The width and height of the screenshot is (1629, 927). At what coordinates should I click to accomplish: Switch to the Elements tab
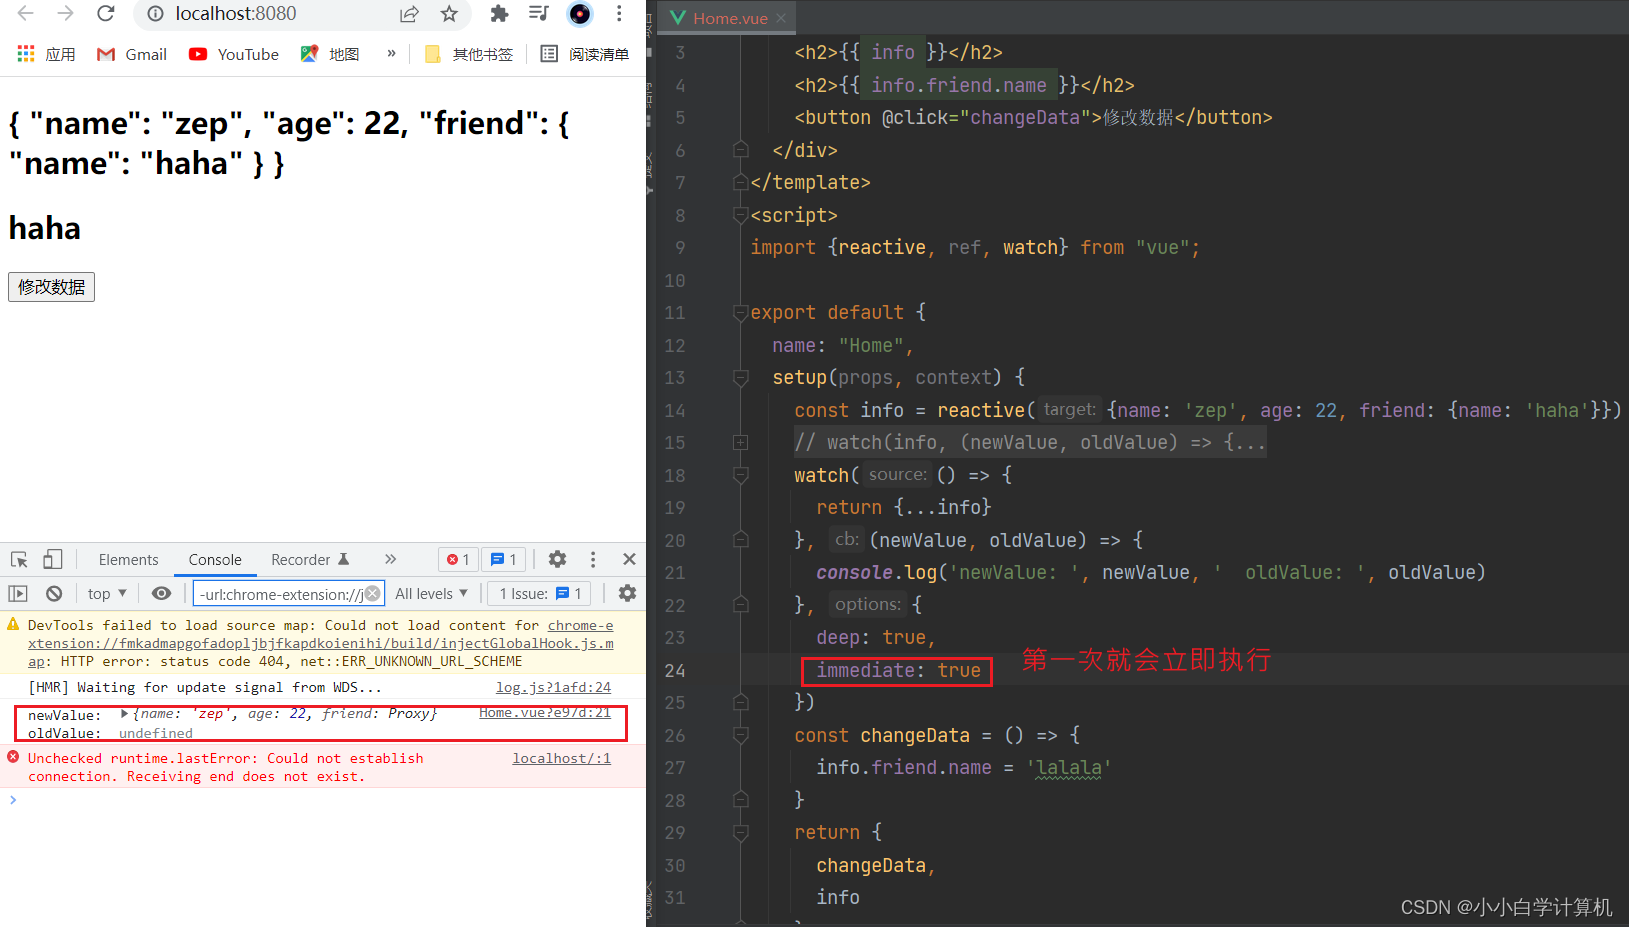[128, 560]
